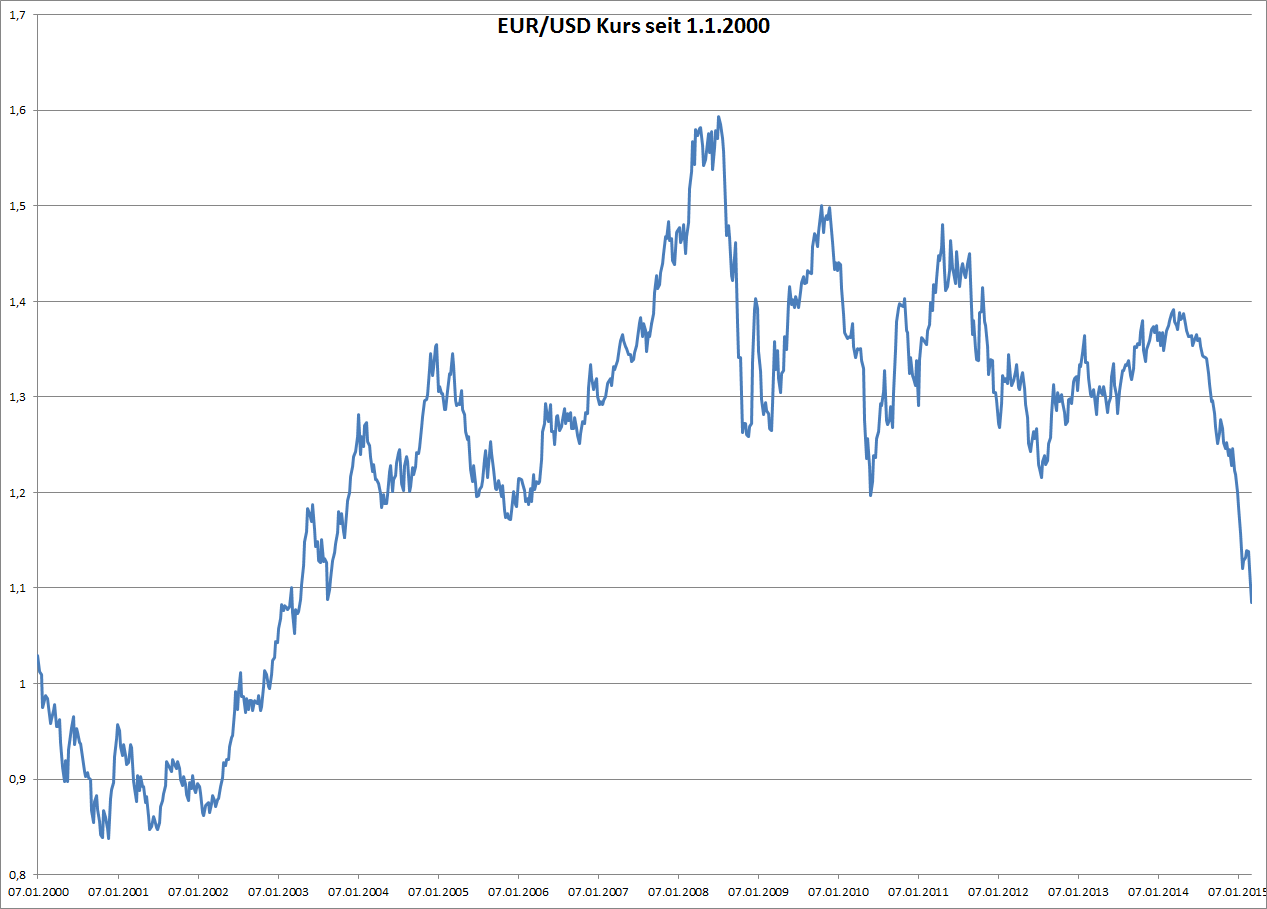Click x-axis date 07.01.2011
The width and height of the screenshot is (1267, 909).
coord(918,891)
